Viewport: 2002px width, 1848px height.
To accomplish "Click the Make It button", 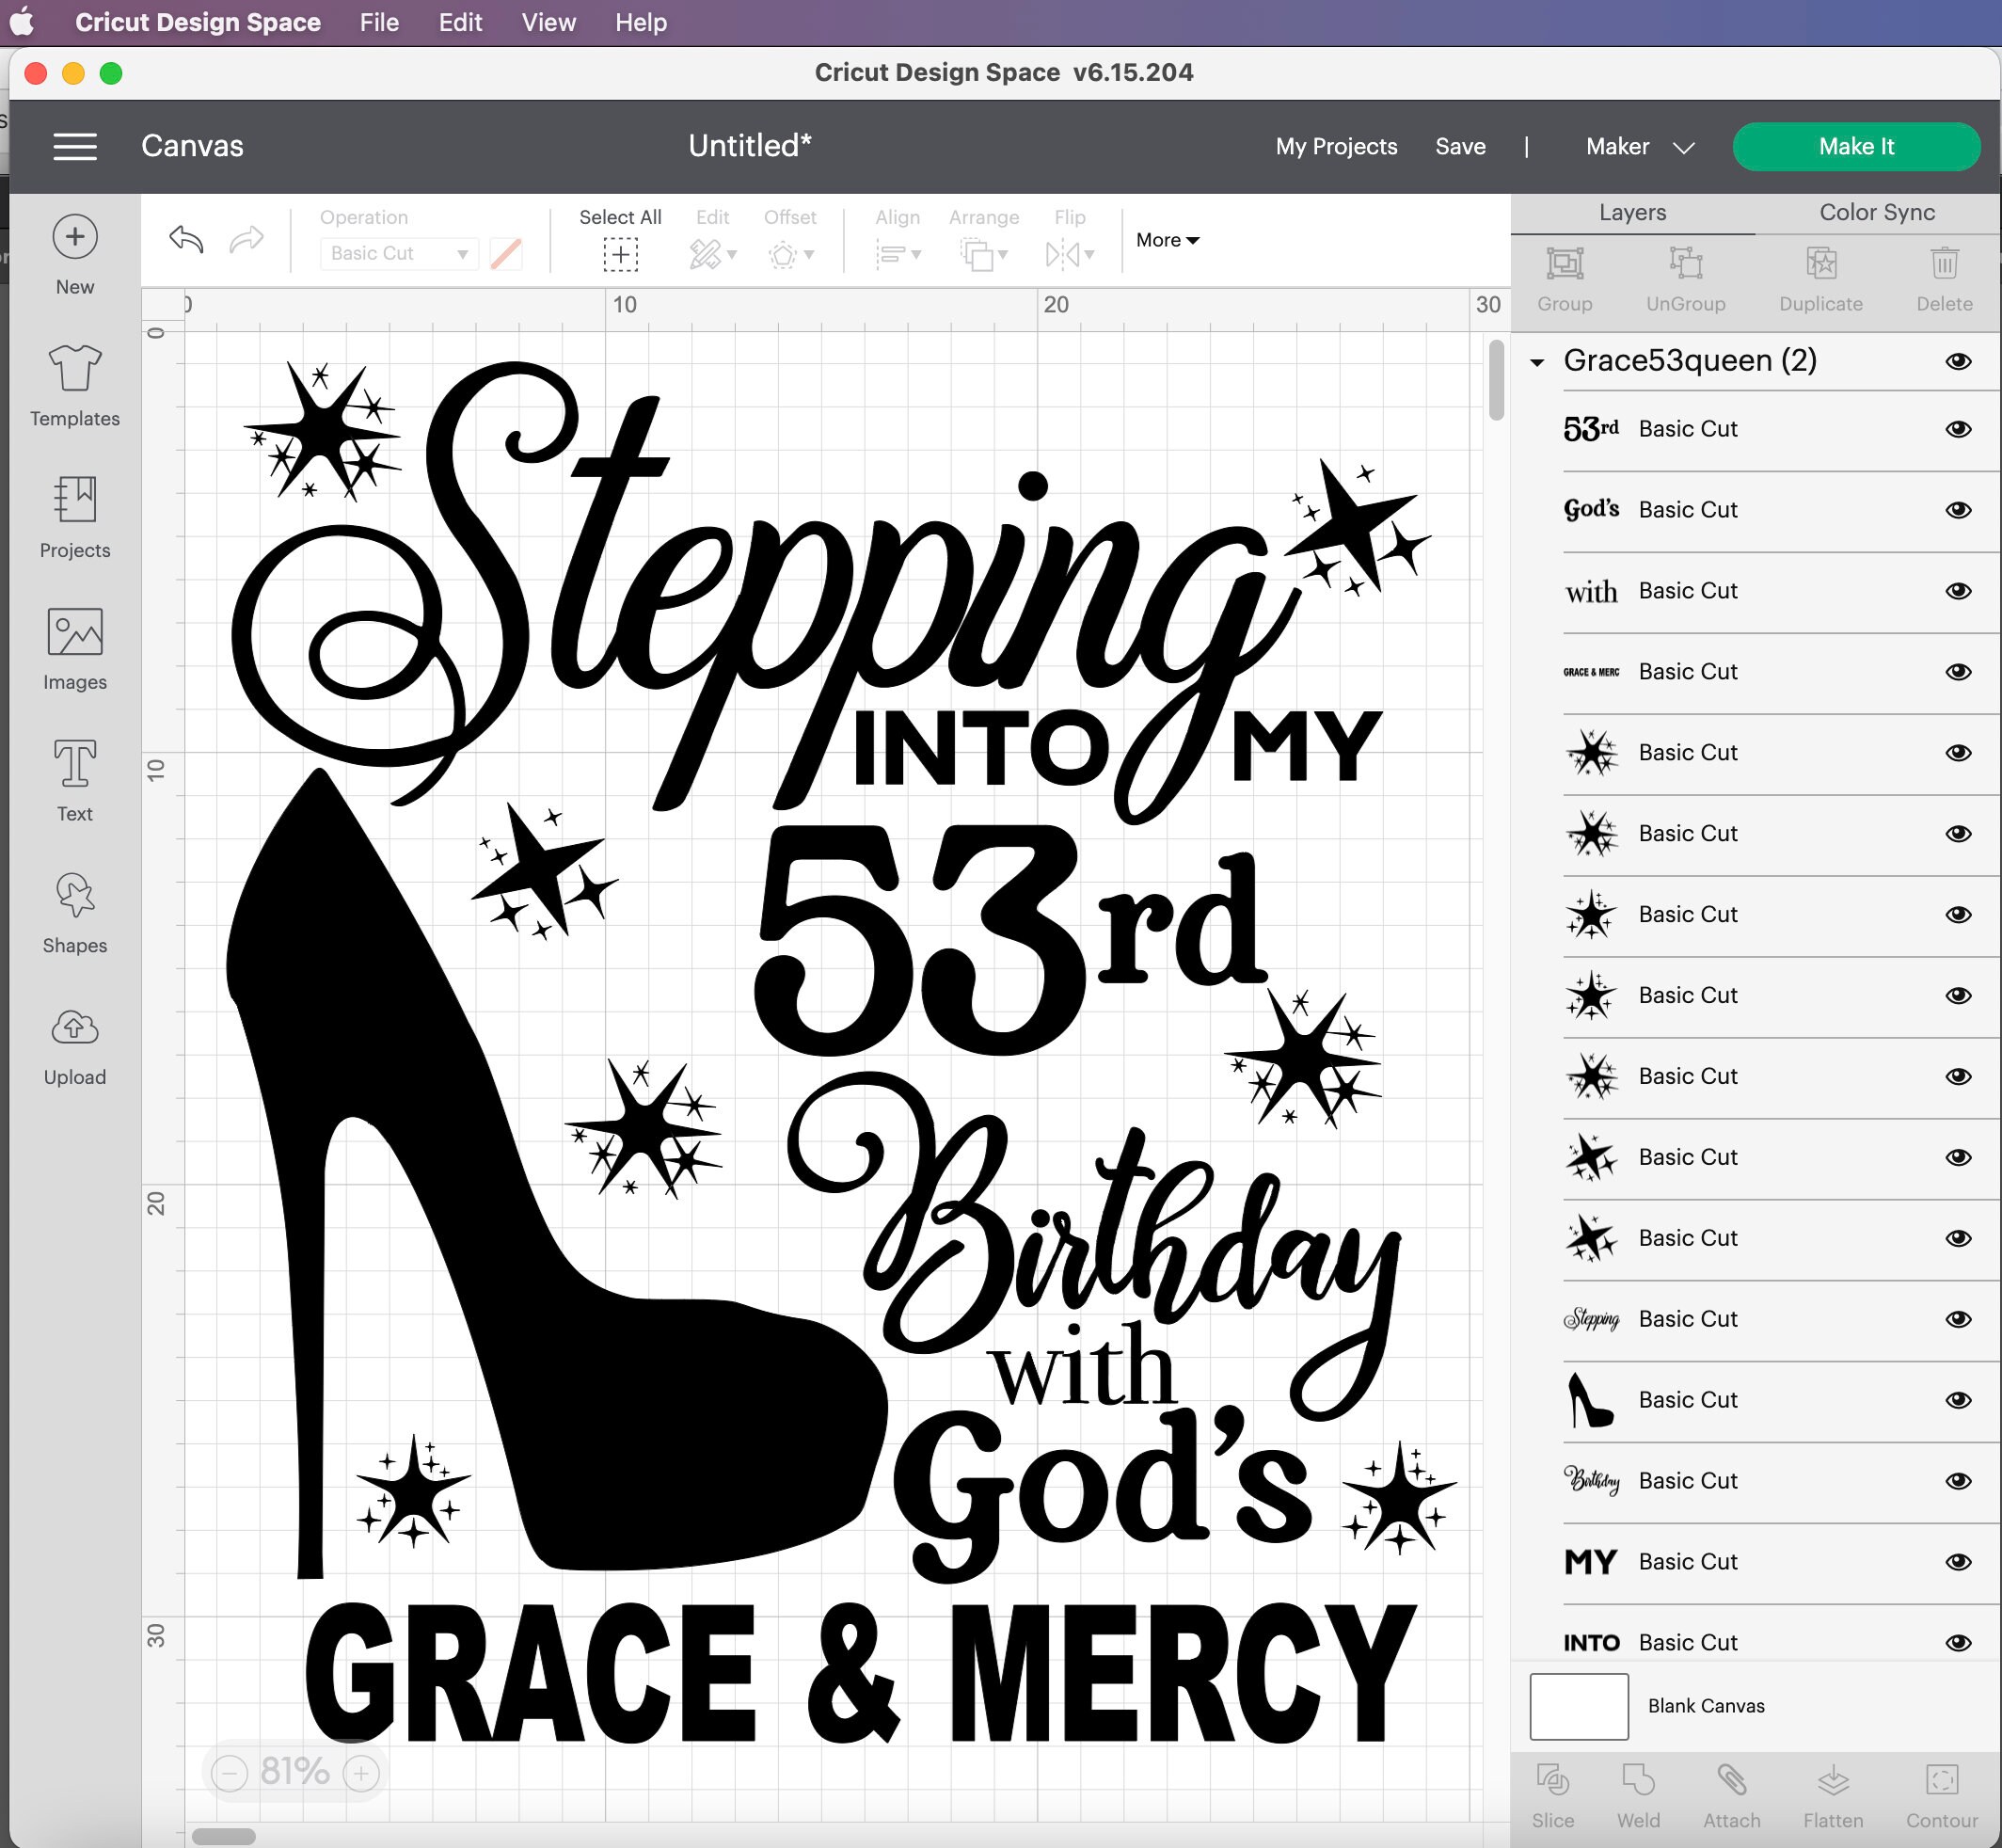I will [x=1855, y=146].
